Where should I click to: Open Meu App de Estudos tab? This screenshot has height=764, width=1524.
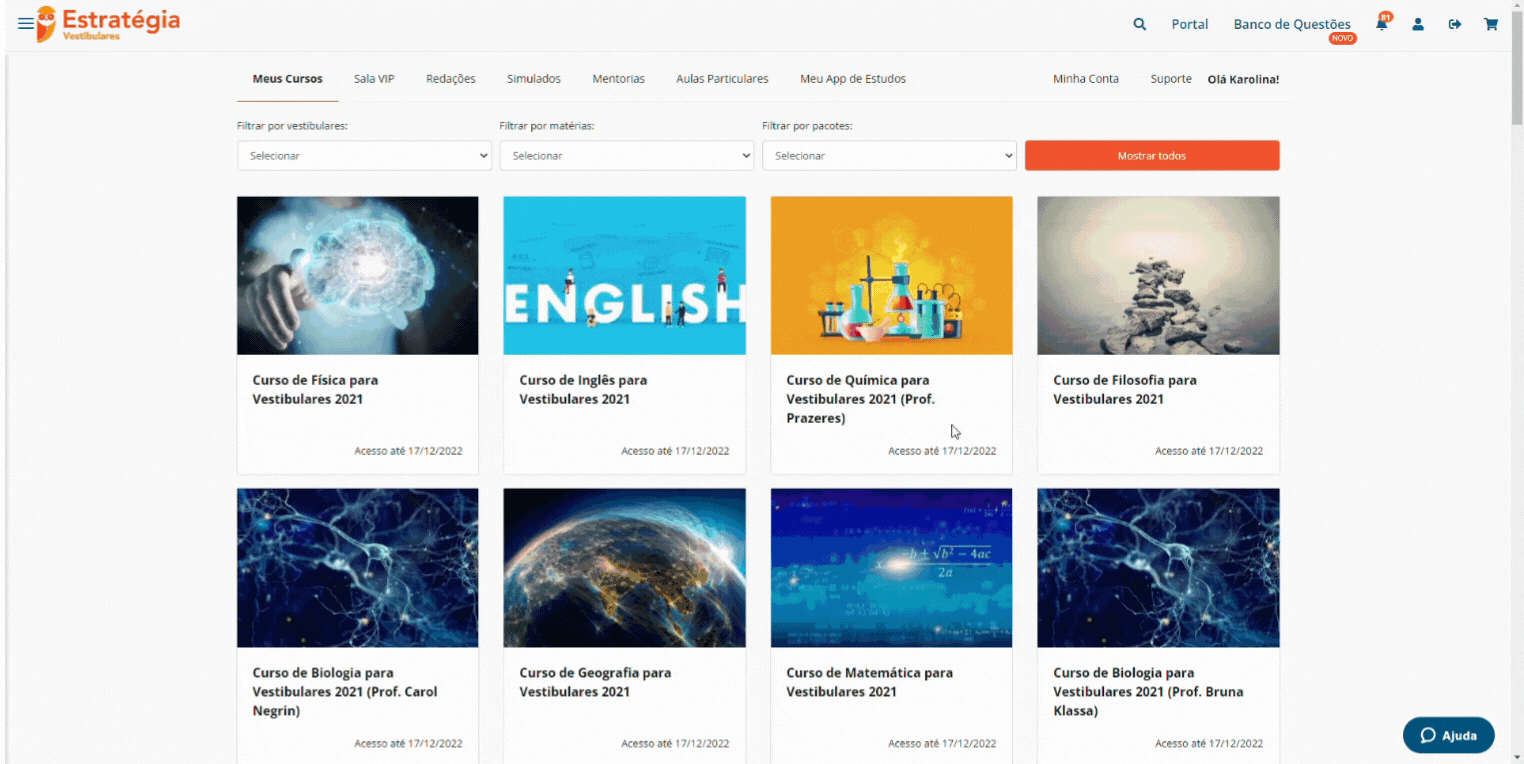coord(853,79)
